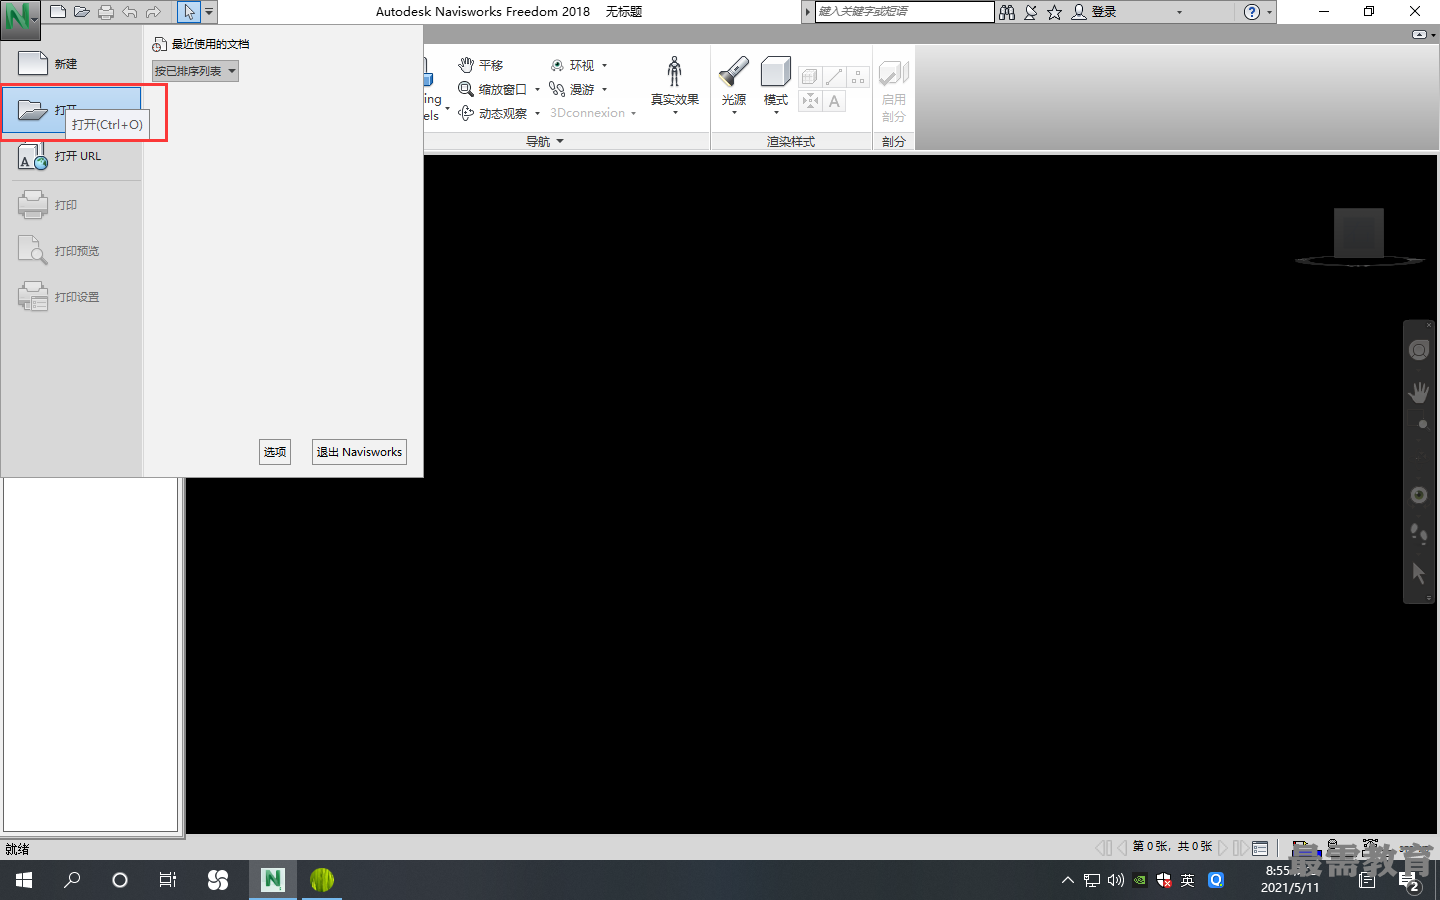Viewport: 1440px width, 900px height.
Task: Select the 动态观察 (Orbit) tool
Action: [492, 113]
